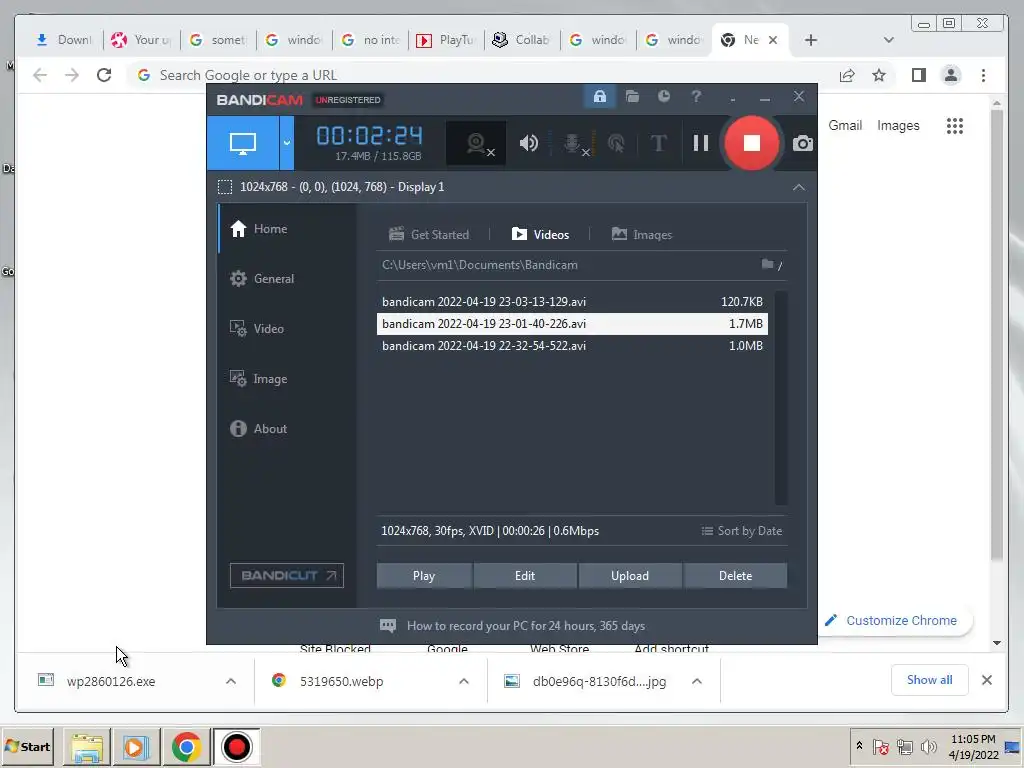The width and height of the screenshot is (1024, 768).
Task: Open Chrome tab search chevron
Action: coord(889,40)
